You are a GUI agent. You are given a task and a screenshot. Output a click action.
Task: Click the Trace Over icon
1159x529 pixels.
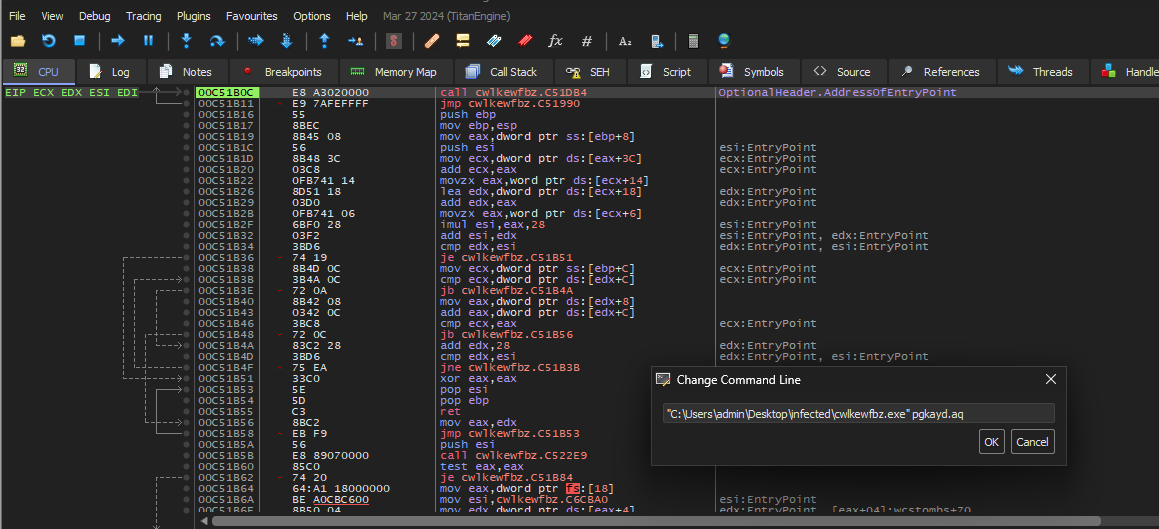pos(287,41)
